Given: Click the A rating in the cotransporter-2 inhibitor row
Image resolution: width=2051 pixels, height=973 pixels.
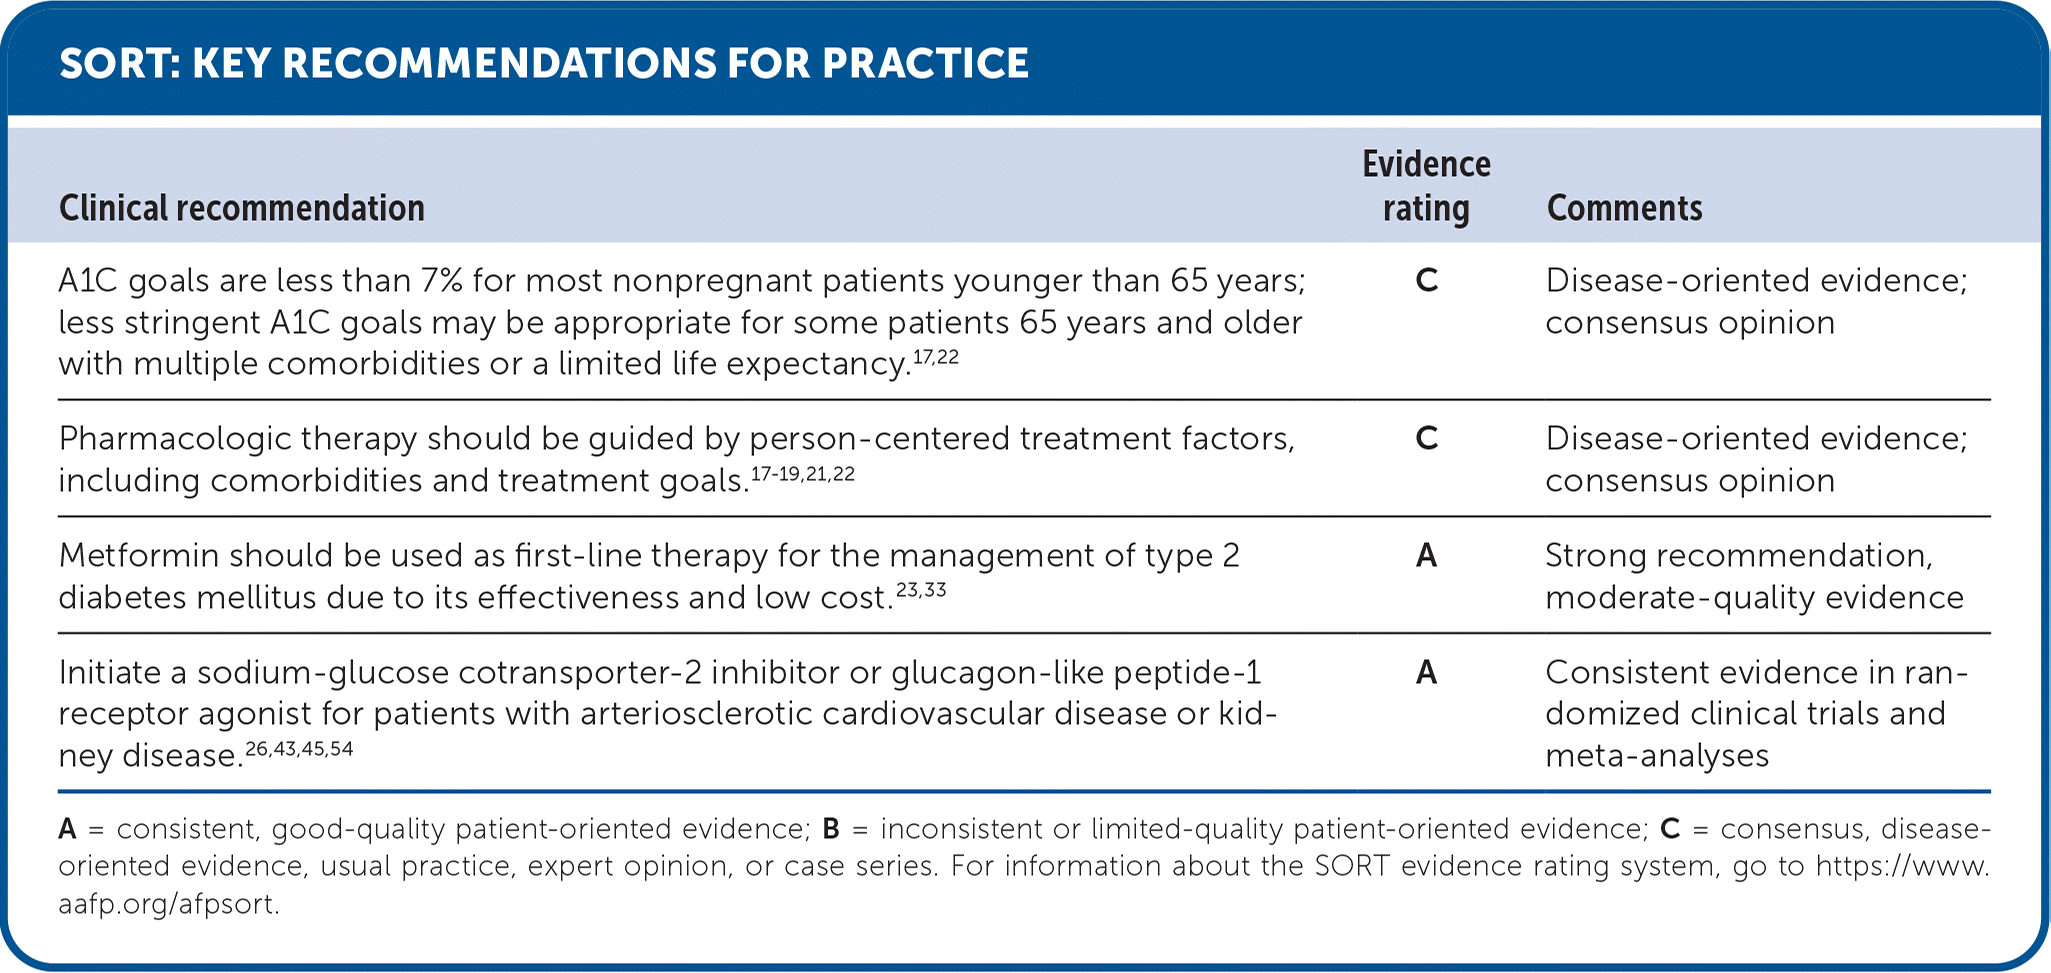Looking at the screenshot, I should pyautogui.click(x=1426, y=673).
